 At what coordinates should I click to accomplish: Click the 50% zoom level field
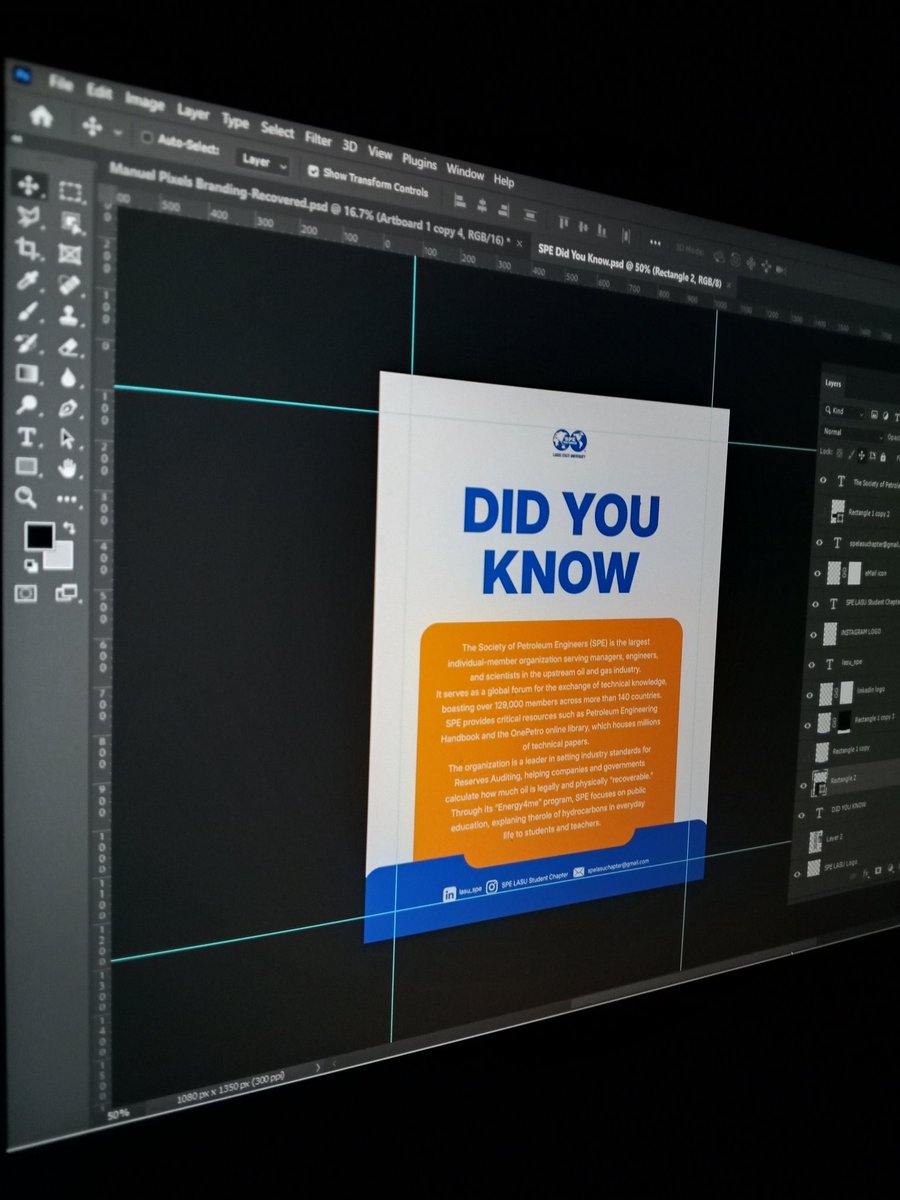[x=118, y=1113]
